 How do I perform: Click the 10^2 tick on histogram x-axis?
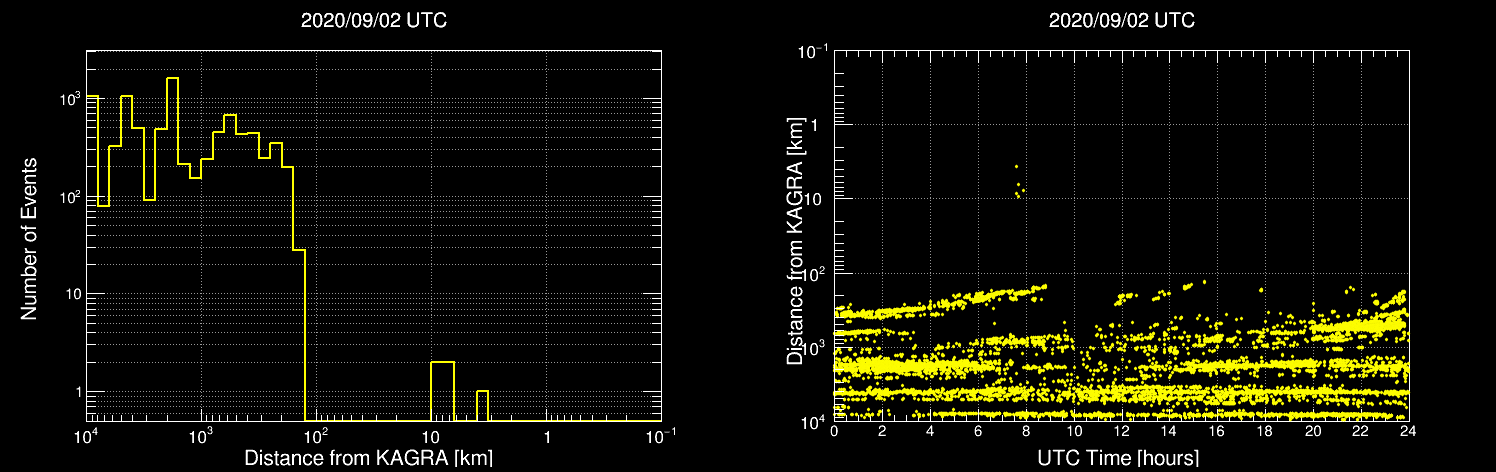316,435
